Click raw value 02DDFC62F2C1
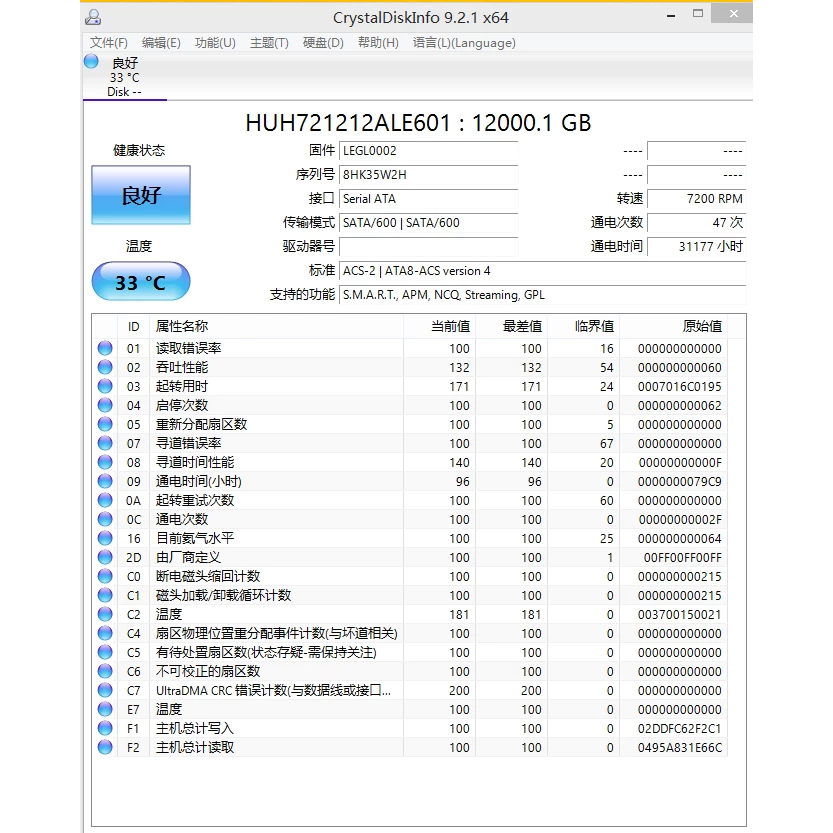Image resolution: width=833 pixels, height=833 pixels. click(679, 729)
